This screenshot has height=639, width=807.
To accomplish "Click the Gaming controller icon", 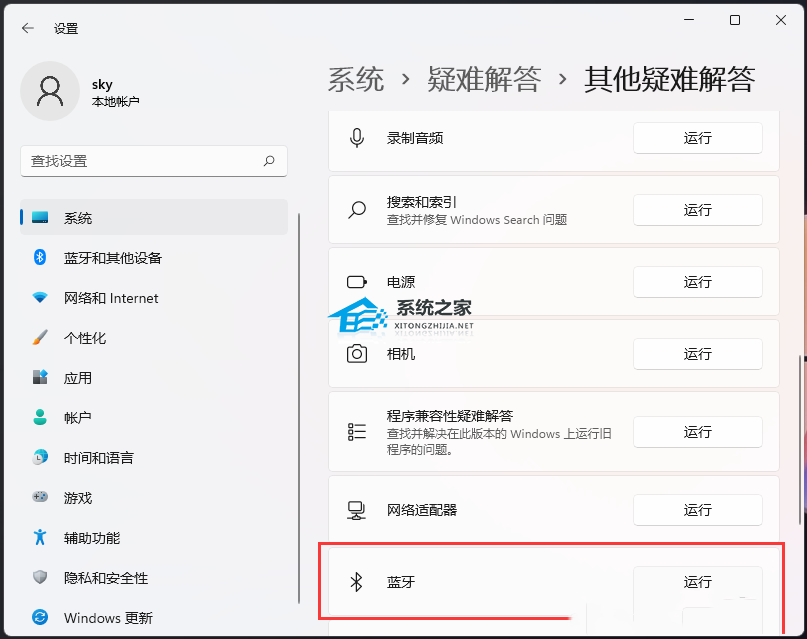I will 40,497.
